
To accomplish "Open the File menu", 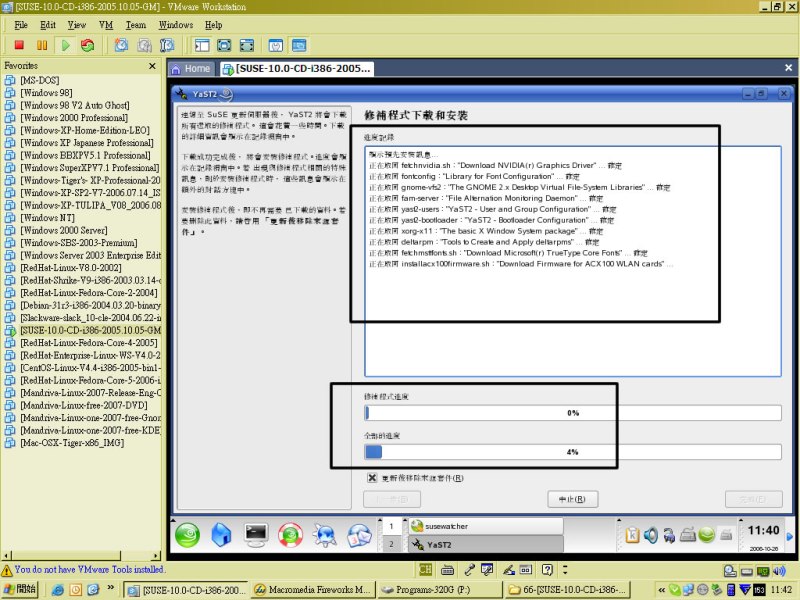I will (21, 25).
